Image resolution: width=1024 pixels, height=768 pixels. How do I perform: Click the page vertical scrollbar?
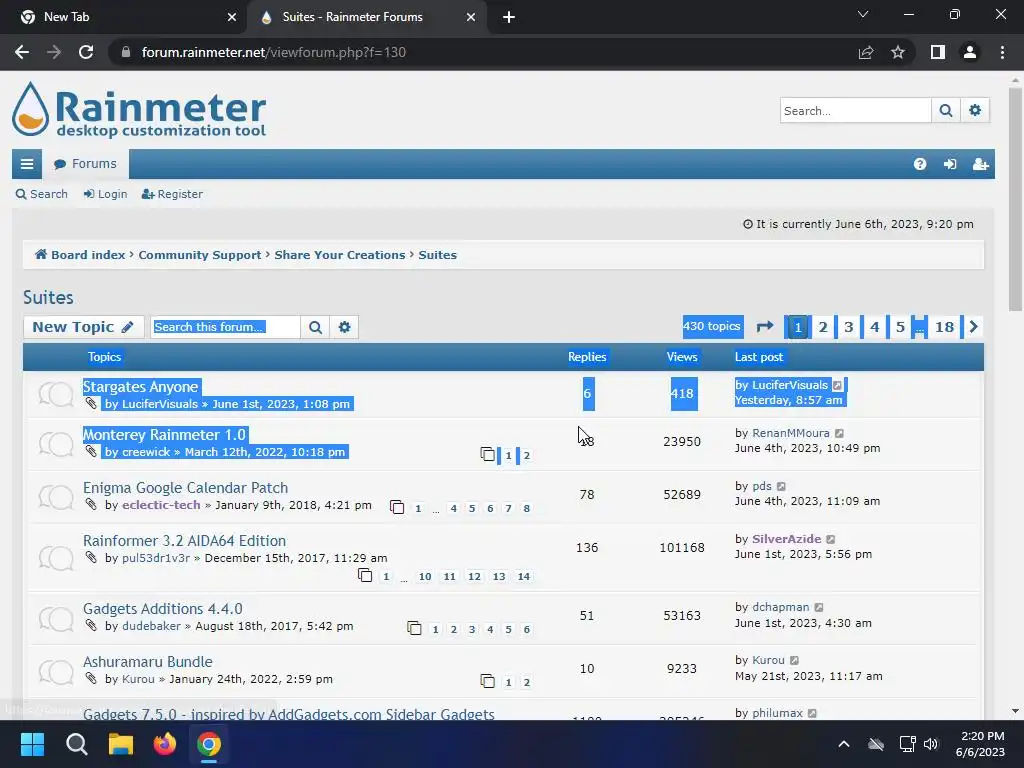1015,199
